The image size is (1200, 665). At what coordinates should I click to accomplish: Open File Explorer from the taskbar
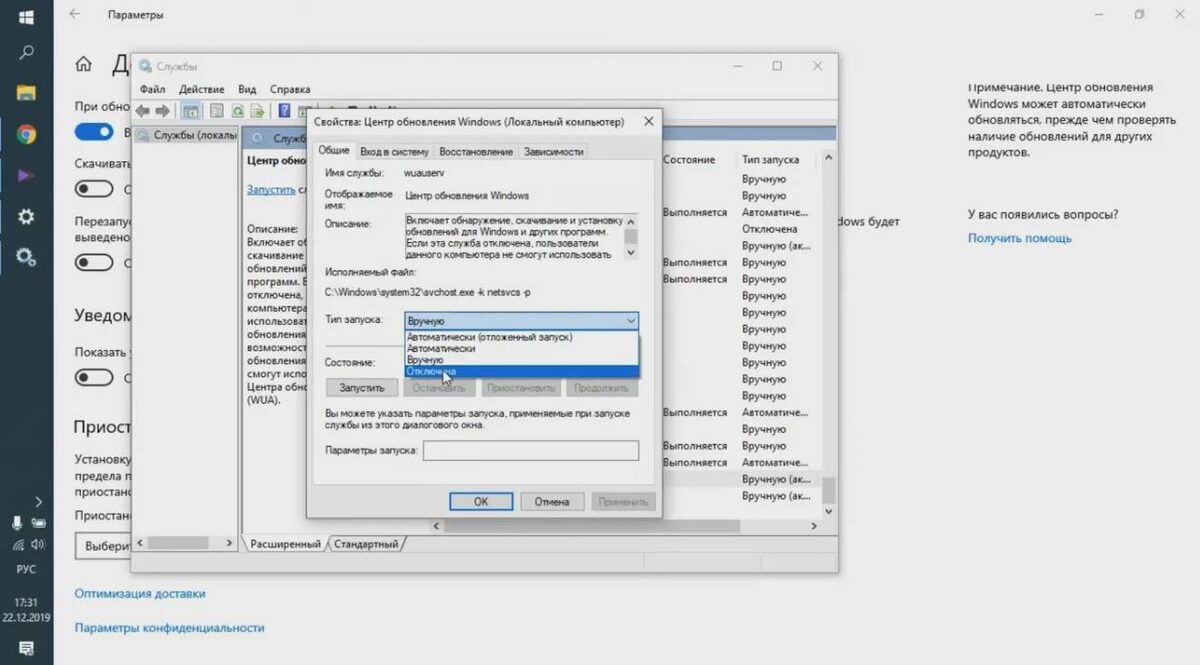pos(26,93)
